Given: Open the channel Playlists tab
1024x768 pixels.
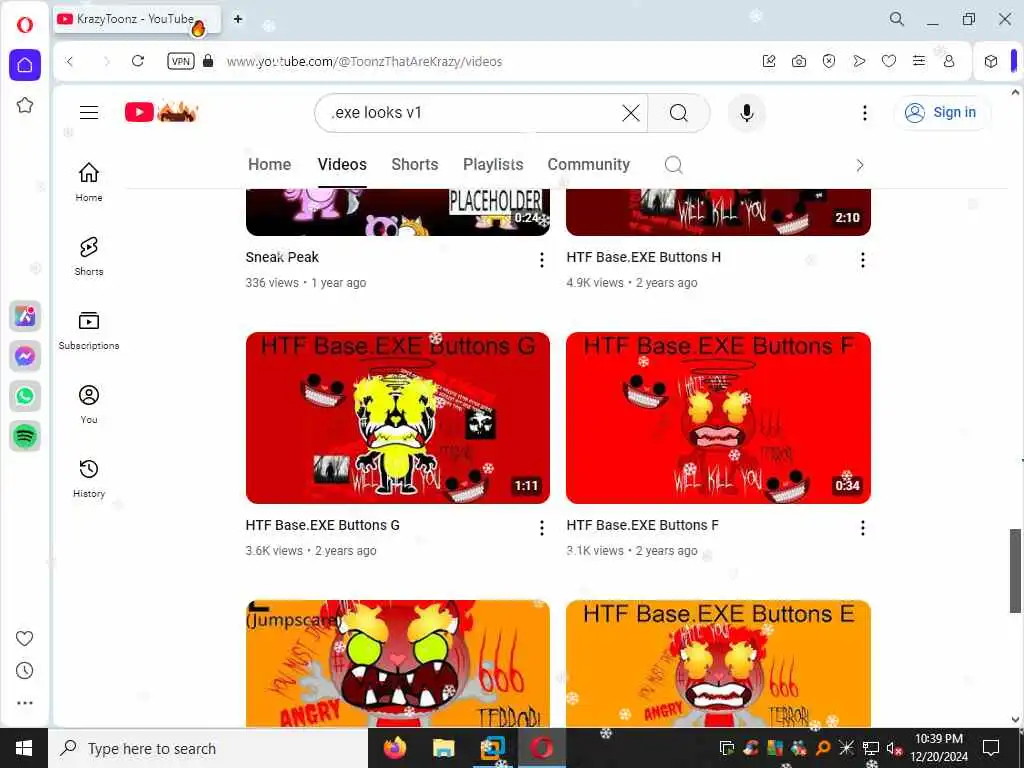Looking at the screenshot, I should coord(493,165).
